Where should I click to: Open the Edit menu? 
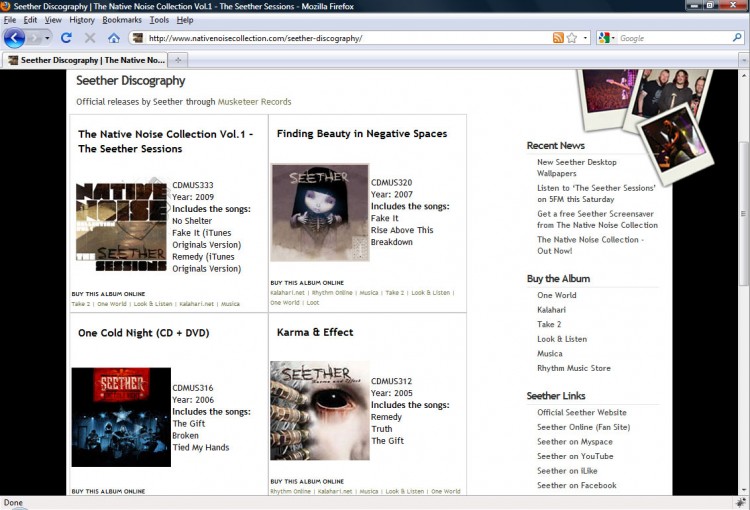[x=30, y=20]
